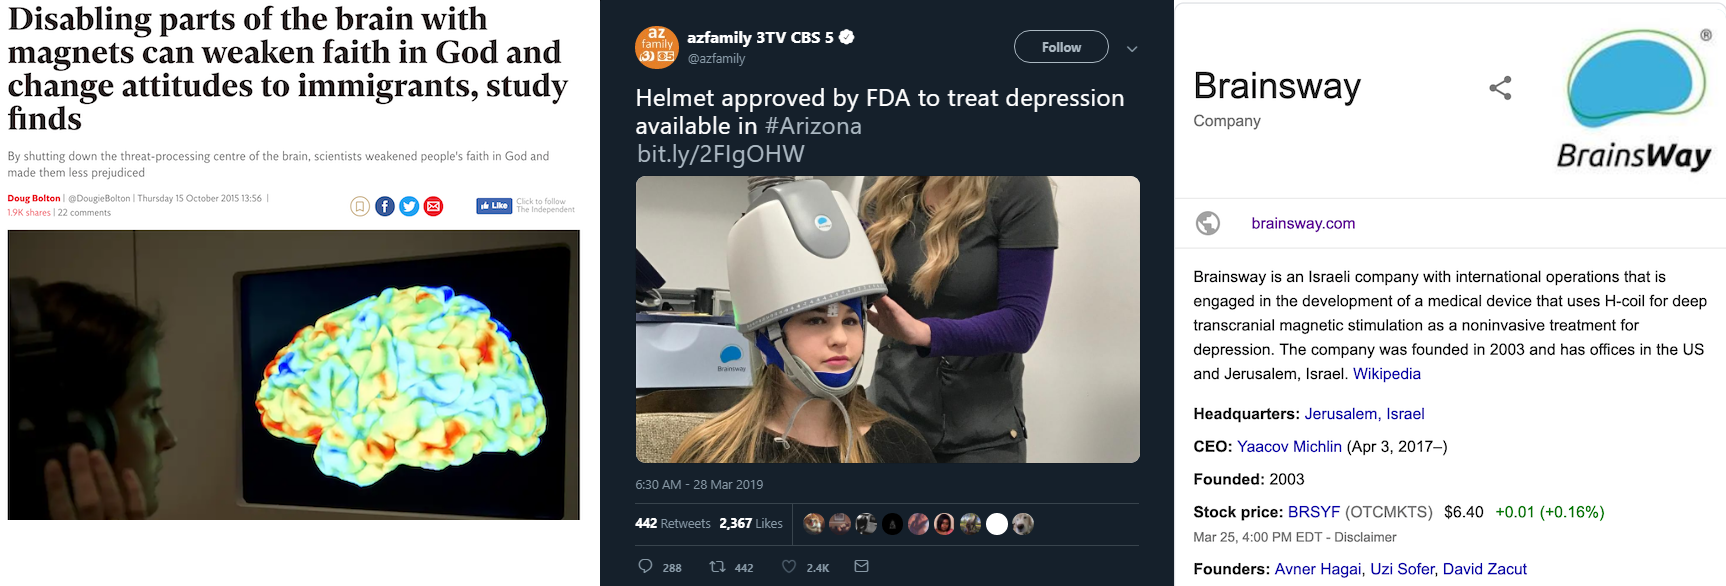The height and width of the screenshot is (586, 1726).
Task: Share the article on Twitter
Action: (409, 206)
